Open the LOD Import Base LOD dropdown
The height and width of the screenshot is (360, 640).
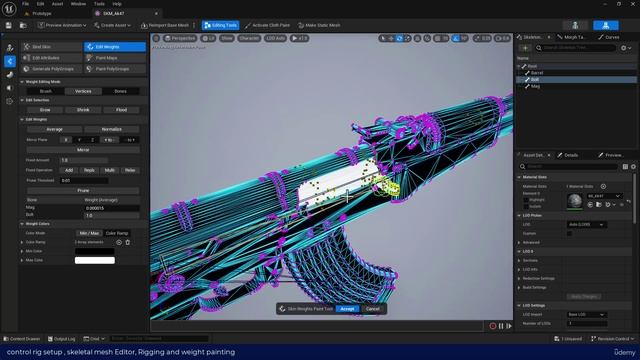(x=587, y=315)
